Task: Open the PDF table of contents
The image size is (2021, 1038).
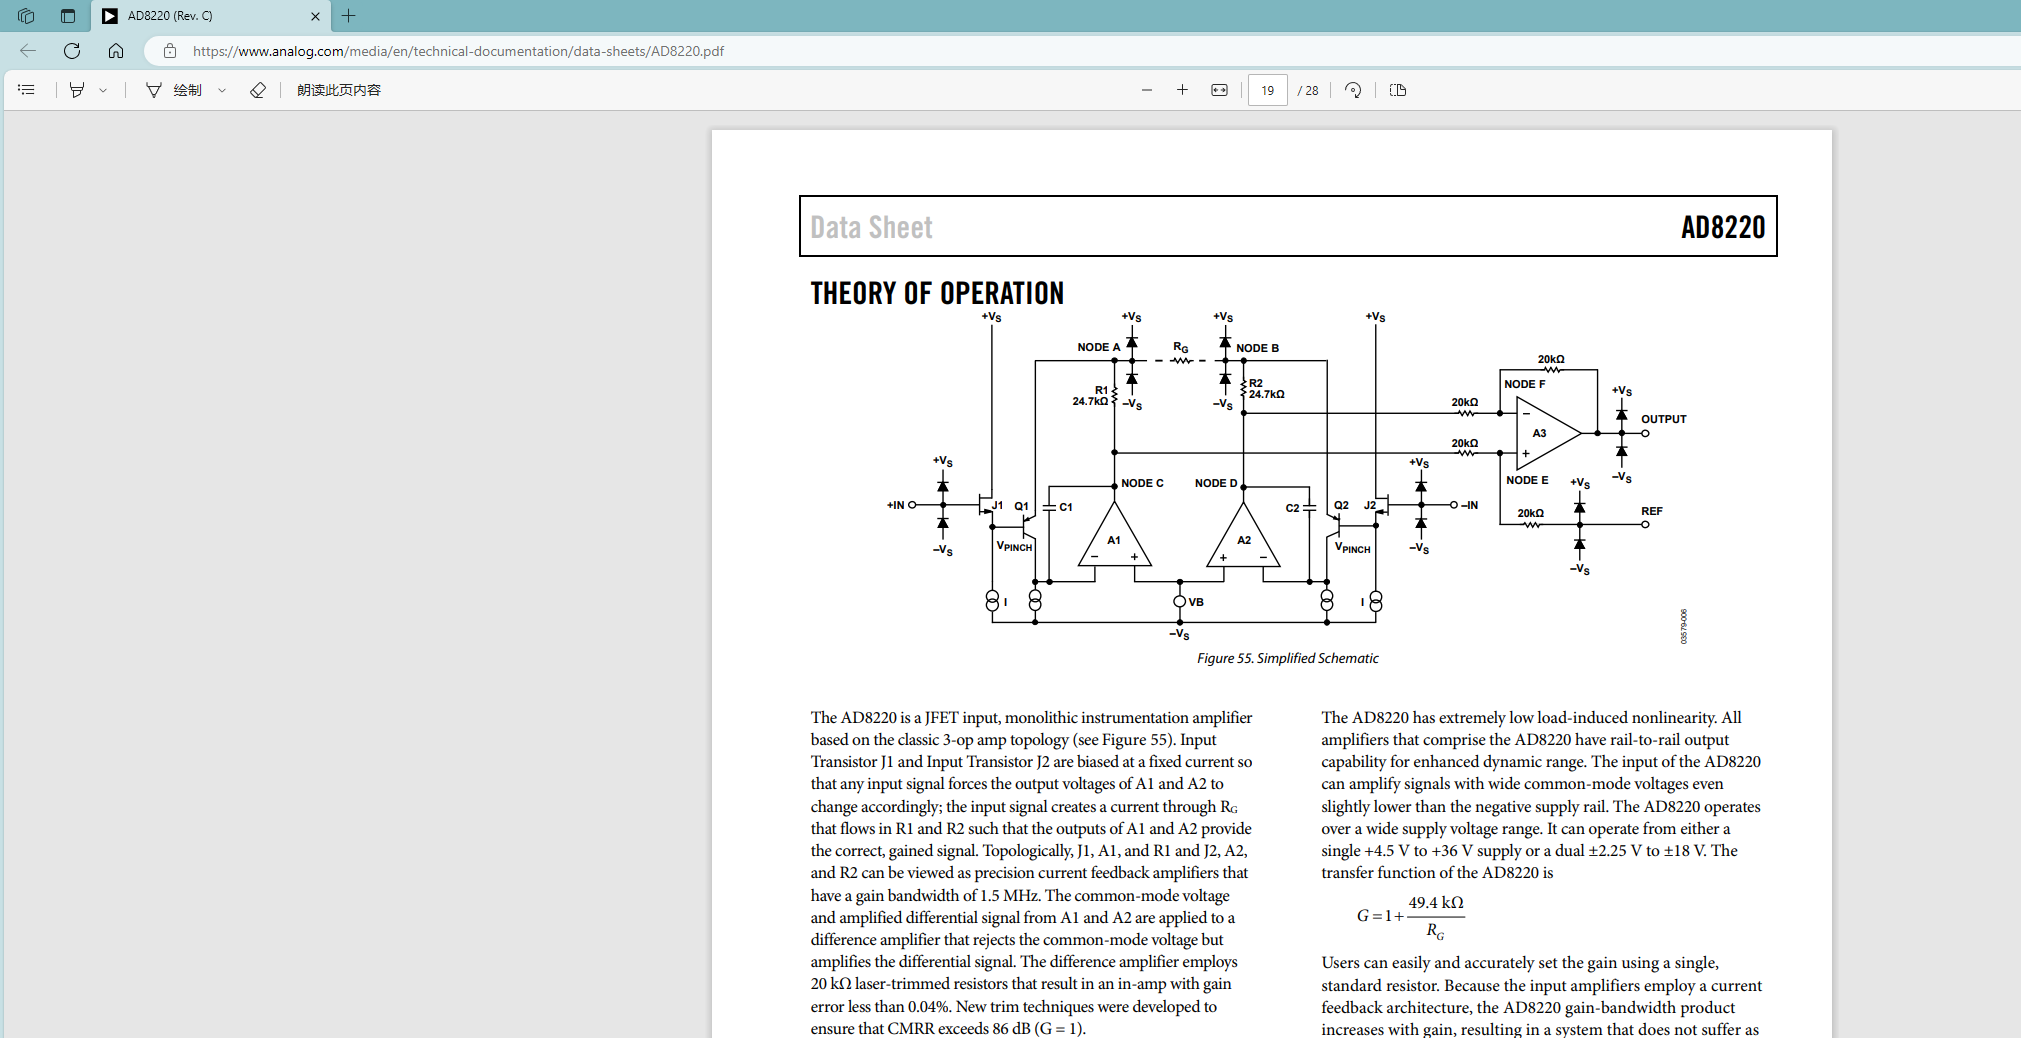Action: coord(27,90)
